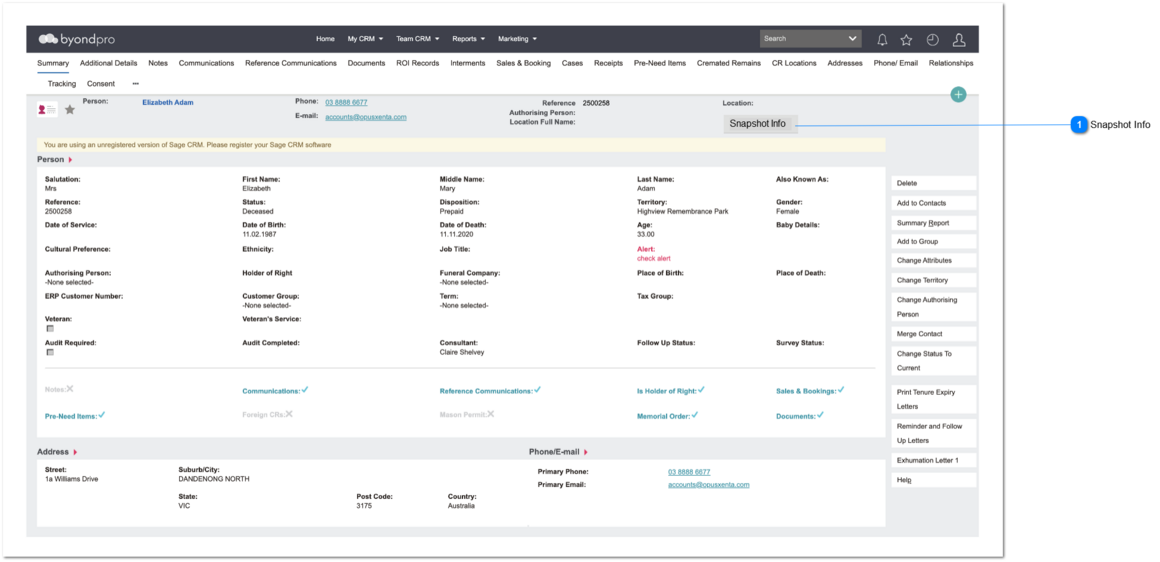Expand the My CRM menu

pyautogui.click(x=365, y=38)
